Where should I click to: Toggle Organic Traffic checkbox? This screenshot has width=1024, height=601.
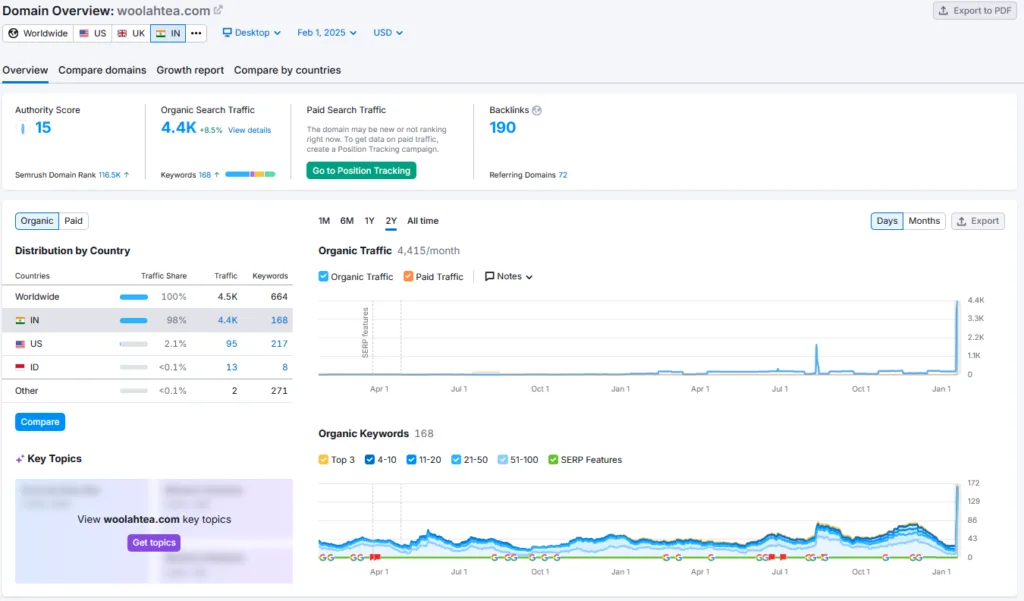(323, 276)
